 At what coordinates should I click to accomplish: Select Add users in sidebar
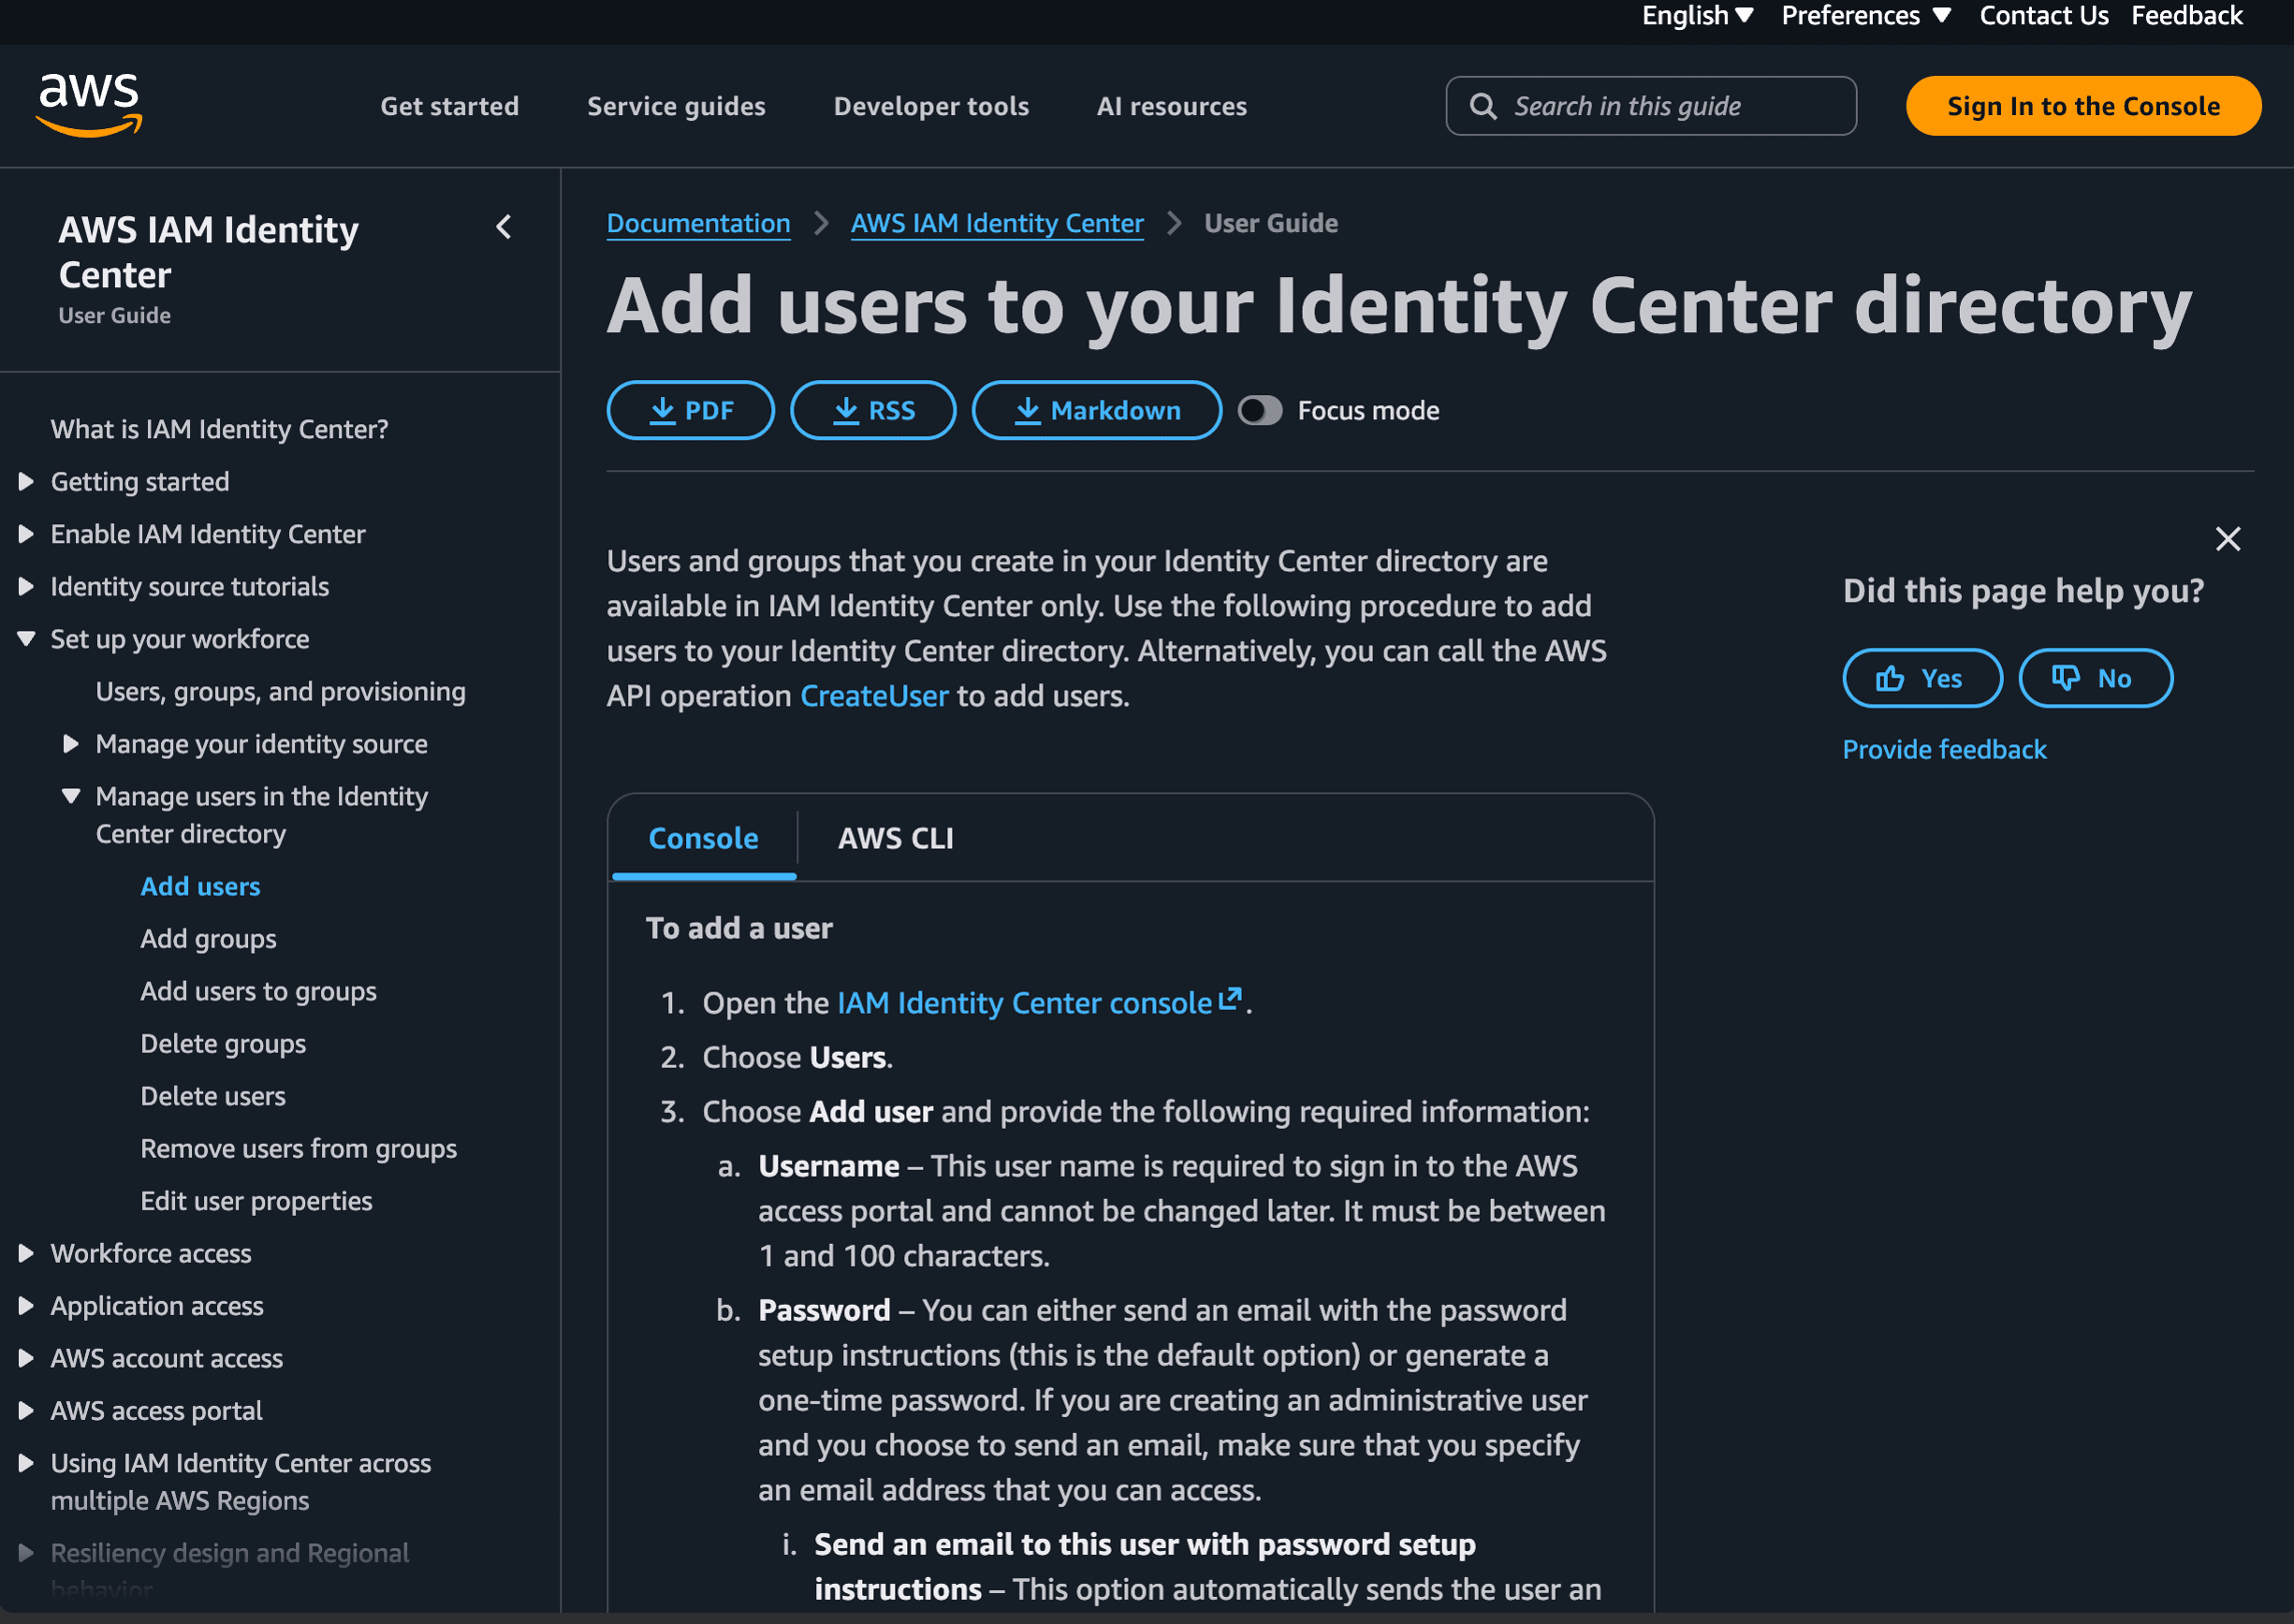pos(200,887)
